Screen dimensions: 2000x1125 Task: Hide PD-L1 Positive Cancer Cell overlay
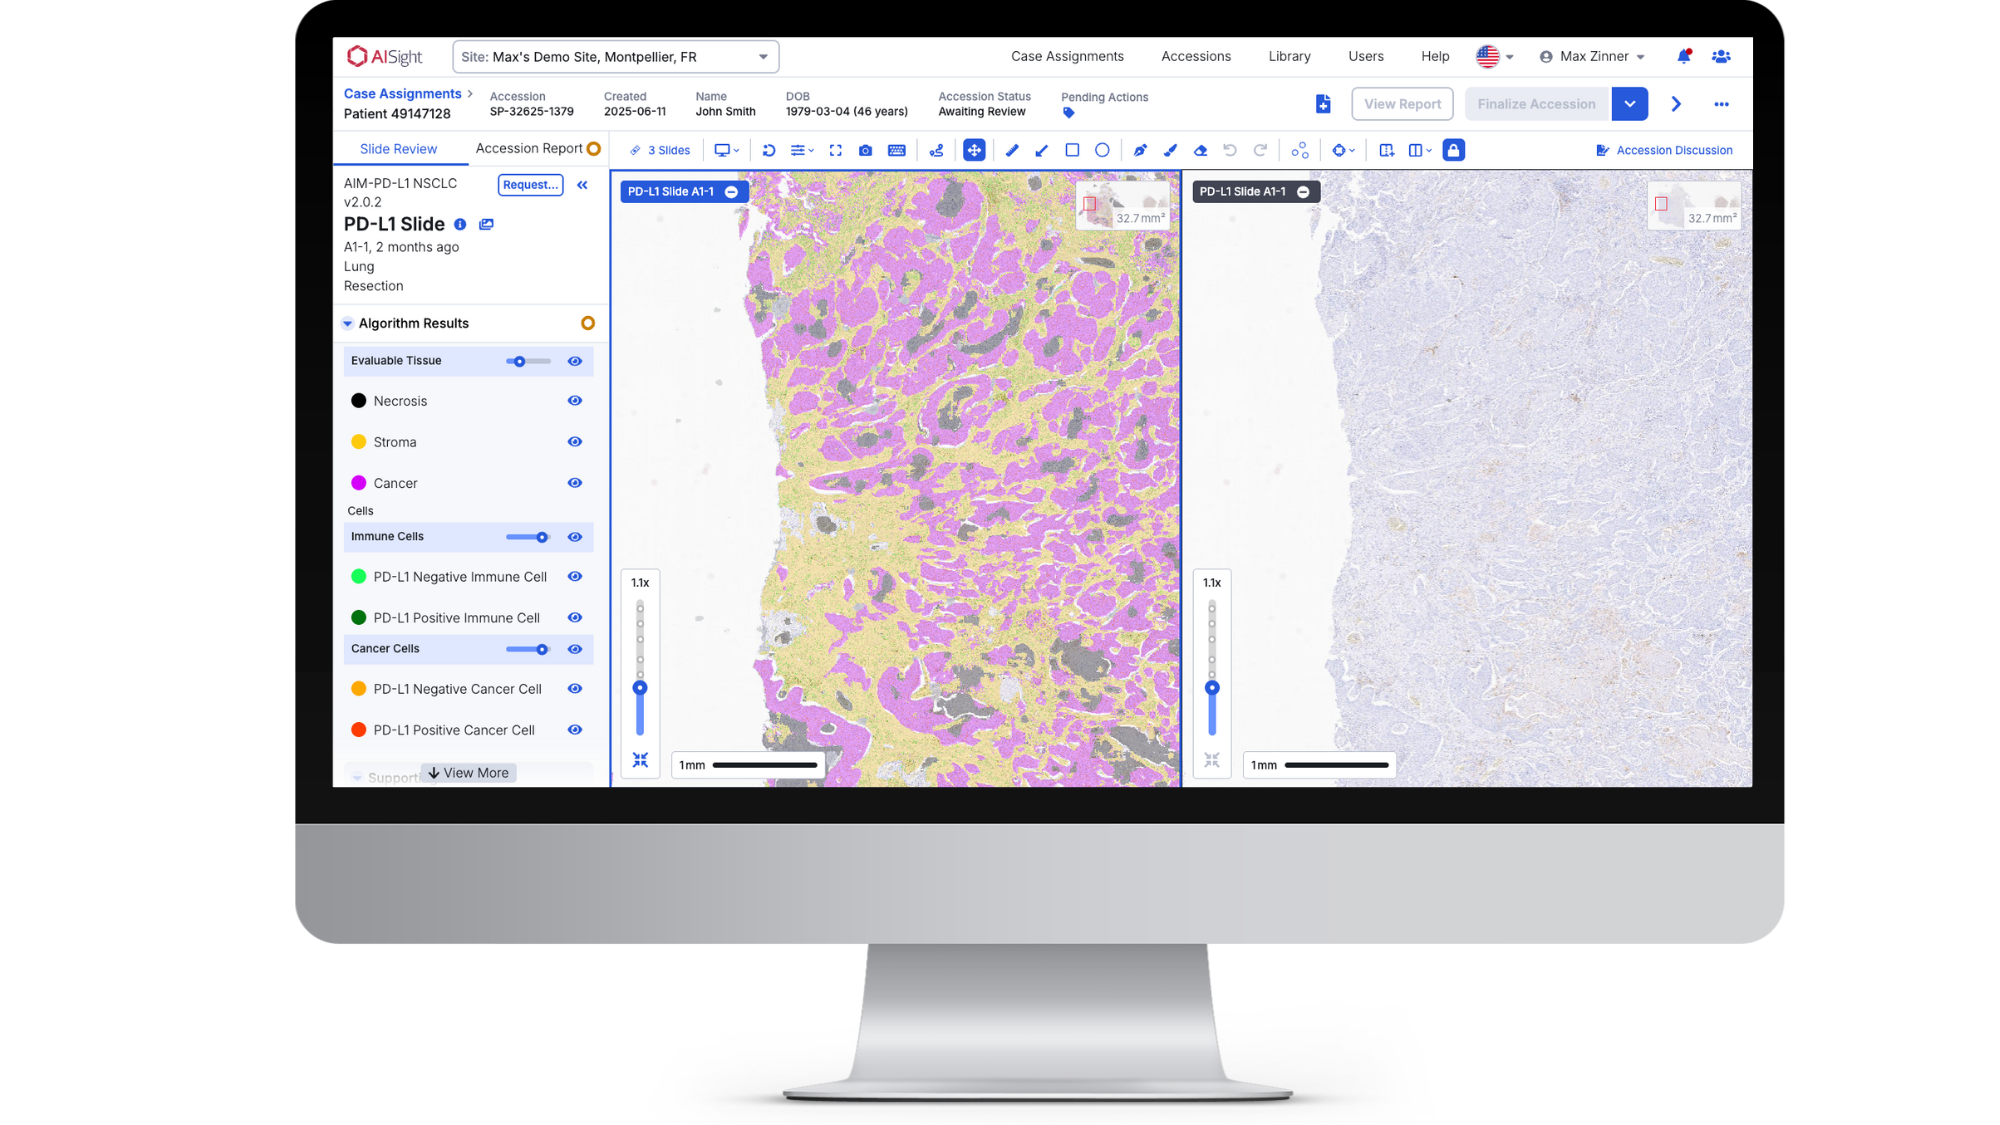pyautogui.click(x=574, y=730)
